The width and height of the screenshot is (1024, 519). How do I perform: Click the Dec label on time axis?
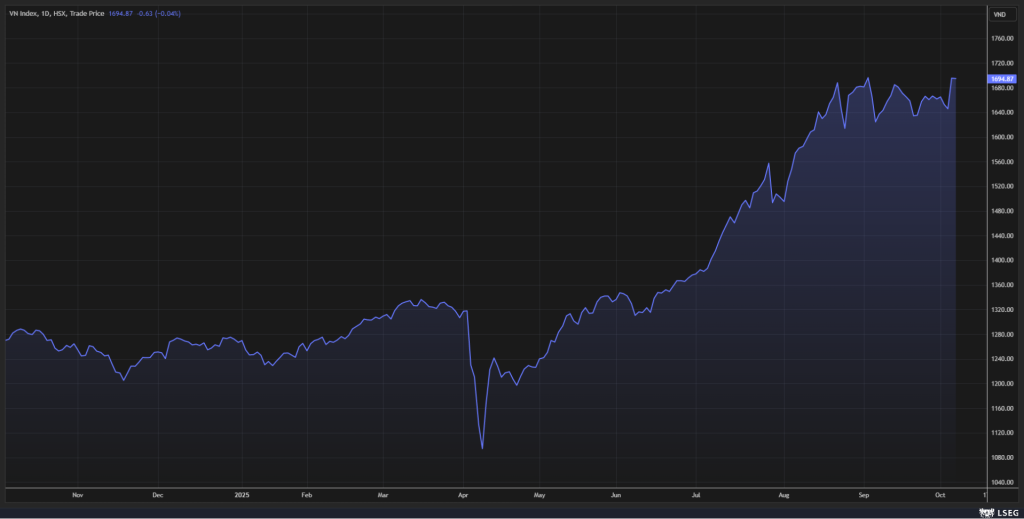coord(157,494)
